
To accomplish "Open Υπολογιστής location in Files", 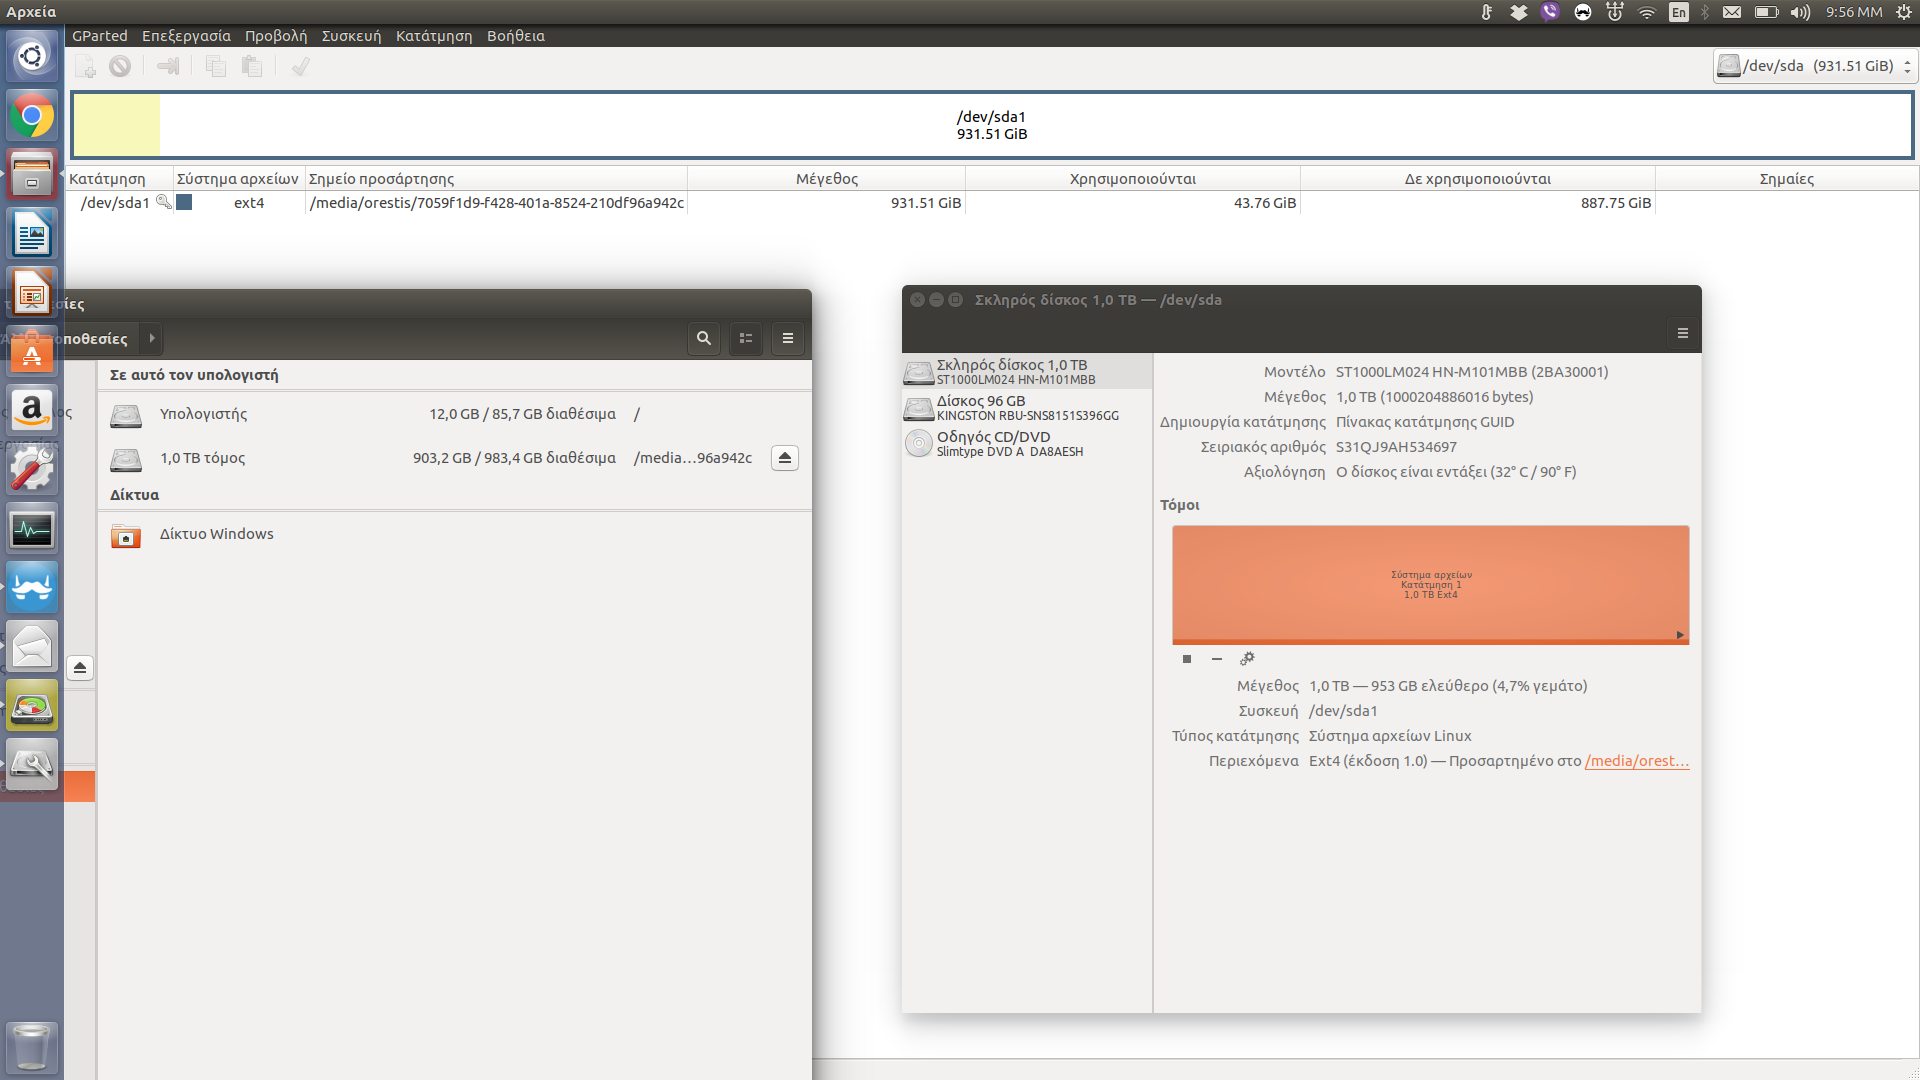I will (455, 414).
